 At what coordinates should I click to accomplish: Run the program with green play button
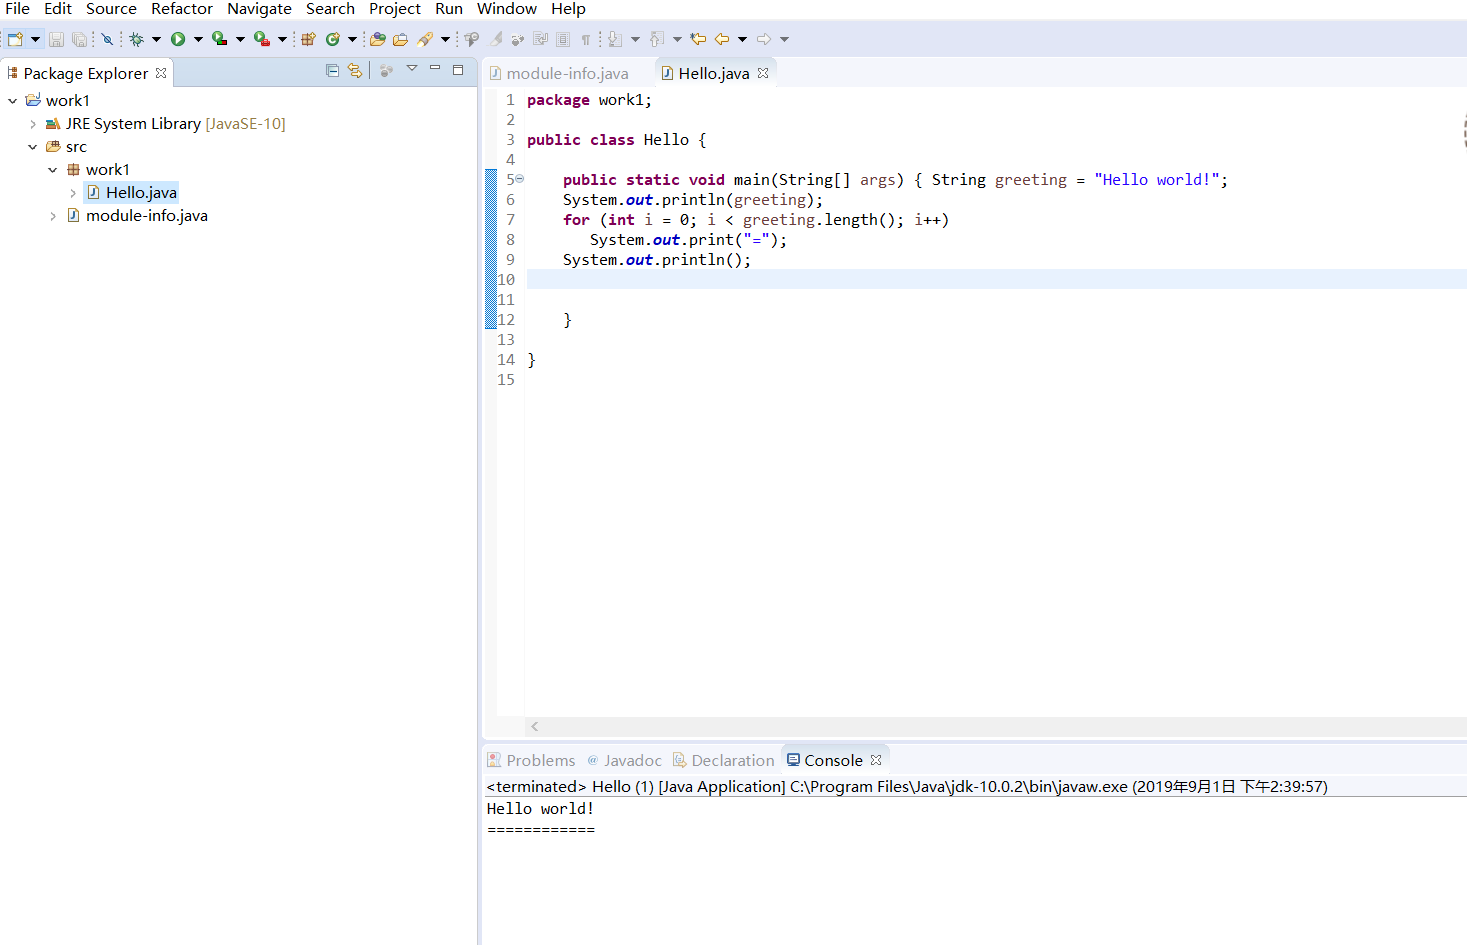tap(178, 39)
